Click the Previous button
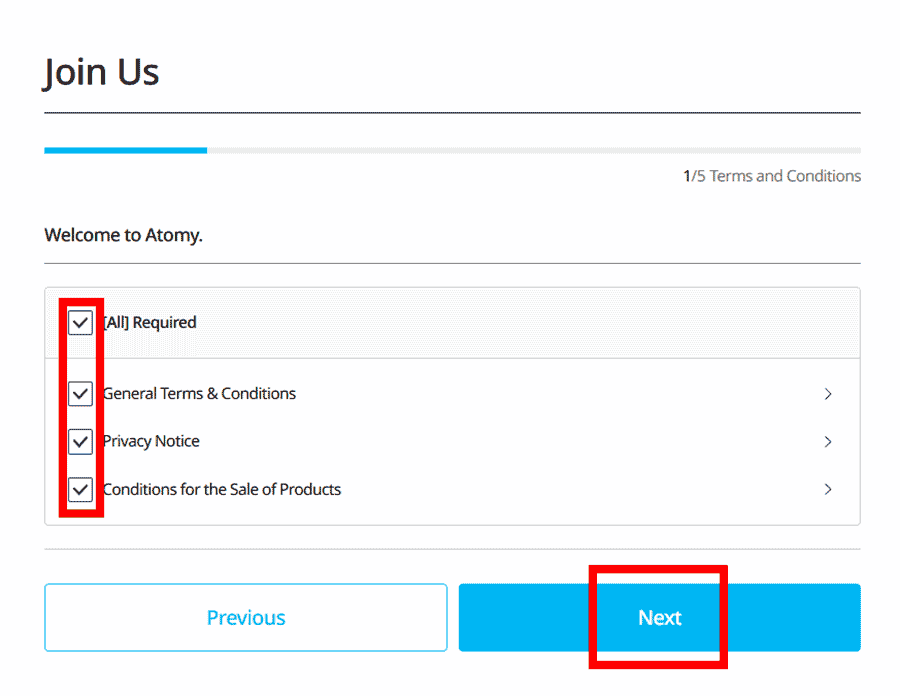This screenshot has width=900, height=696. tap(245, 617)
